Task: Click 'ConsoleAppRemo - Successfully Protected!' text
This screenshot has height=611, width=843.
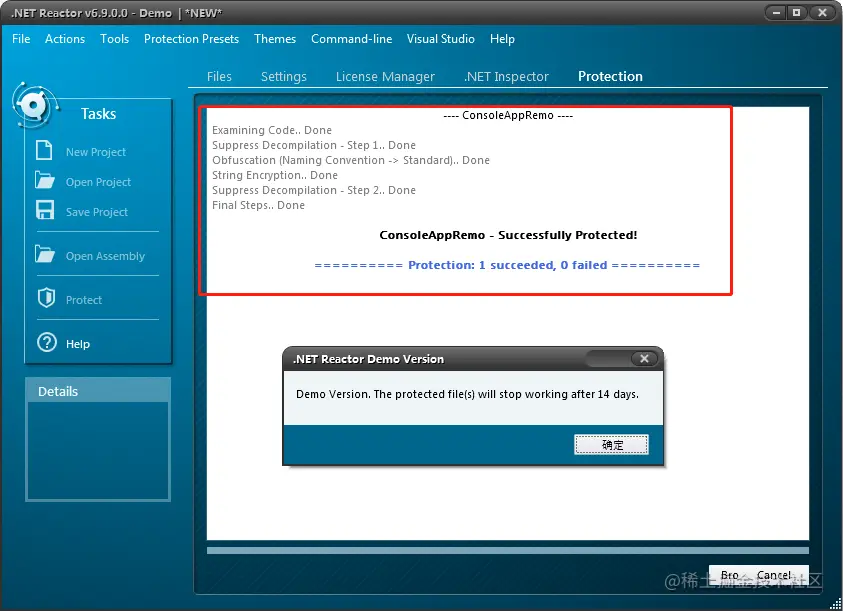Action: (508, 235)
